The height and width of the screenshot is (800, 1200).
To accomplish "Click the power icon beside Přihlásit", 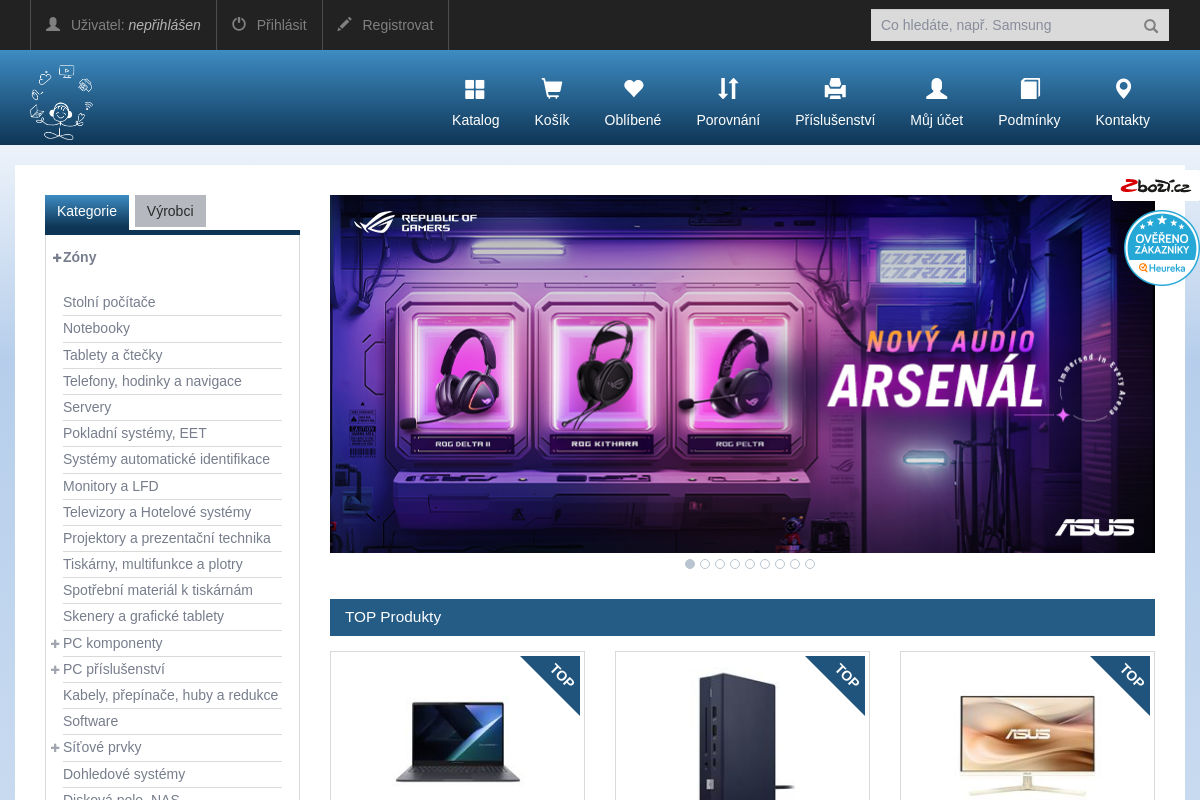I will pos(239,24).
